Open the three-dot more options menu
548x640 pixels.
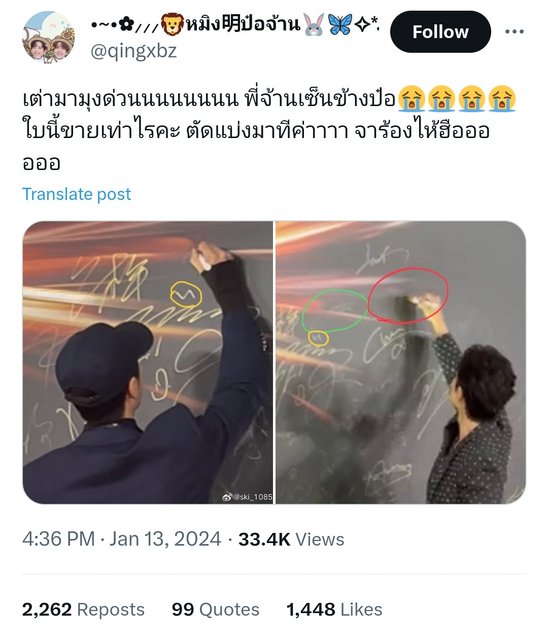pos(514,31)
